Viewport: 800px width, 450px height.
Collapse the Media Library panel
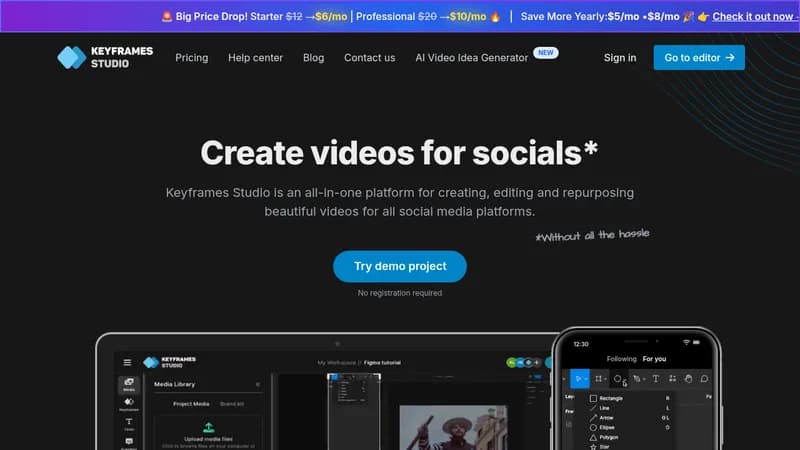pyautogui.click(x=258, y=384)
